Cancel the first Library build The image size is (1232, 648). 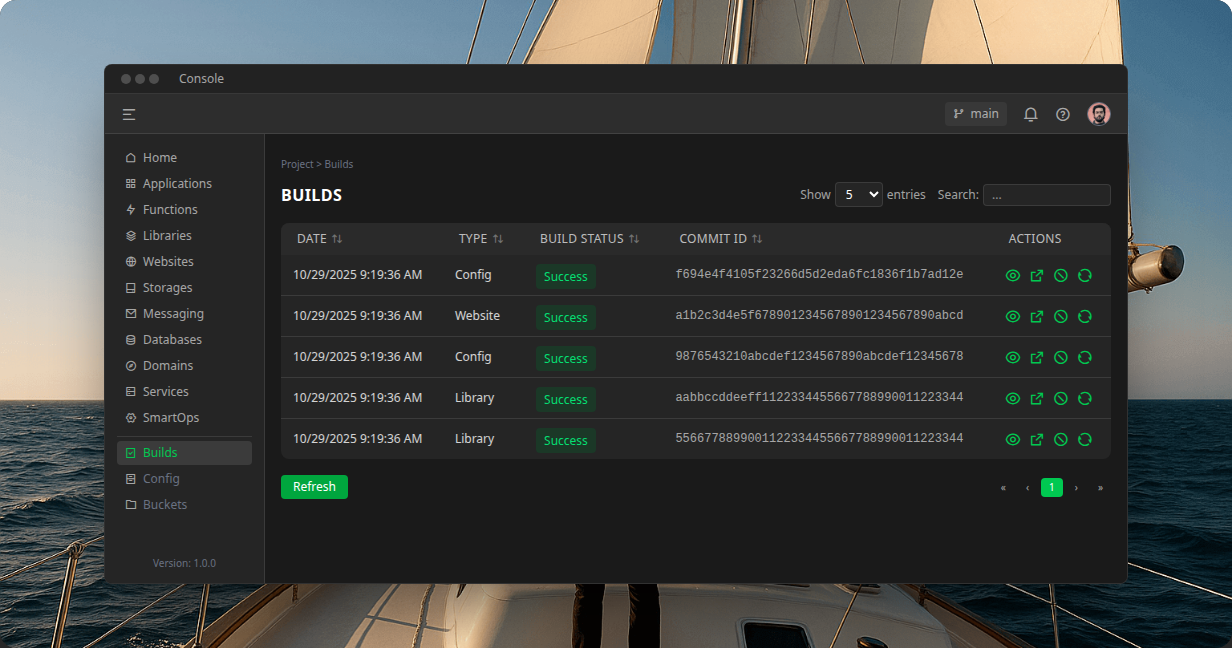pos(1061,398)
